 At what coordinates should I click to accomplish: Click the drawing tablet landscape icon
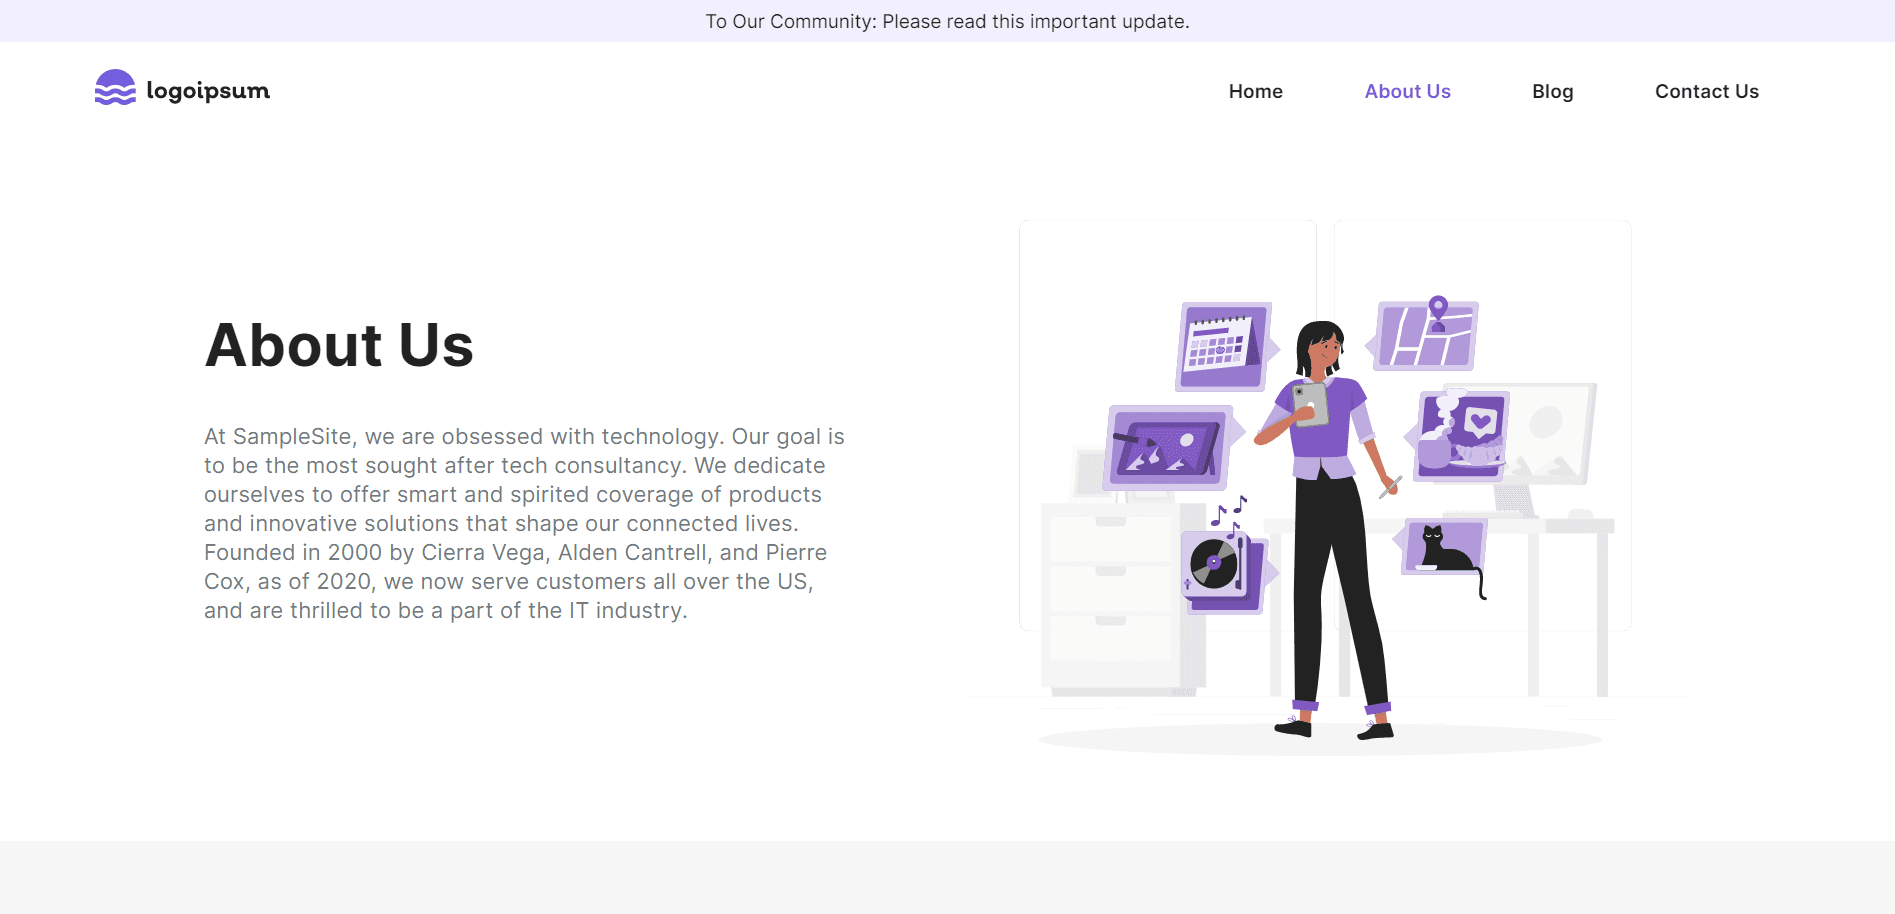point(1167,448)
